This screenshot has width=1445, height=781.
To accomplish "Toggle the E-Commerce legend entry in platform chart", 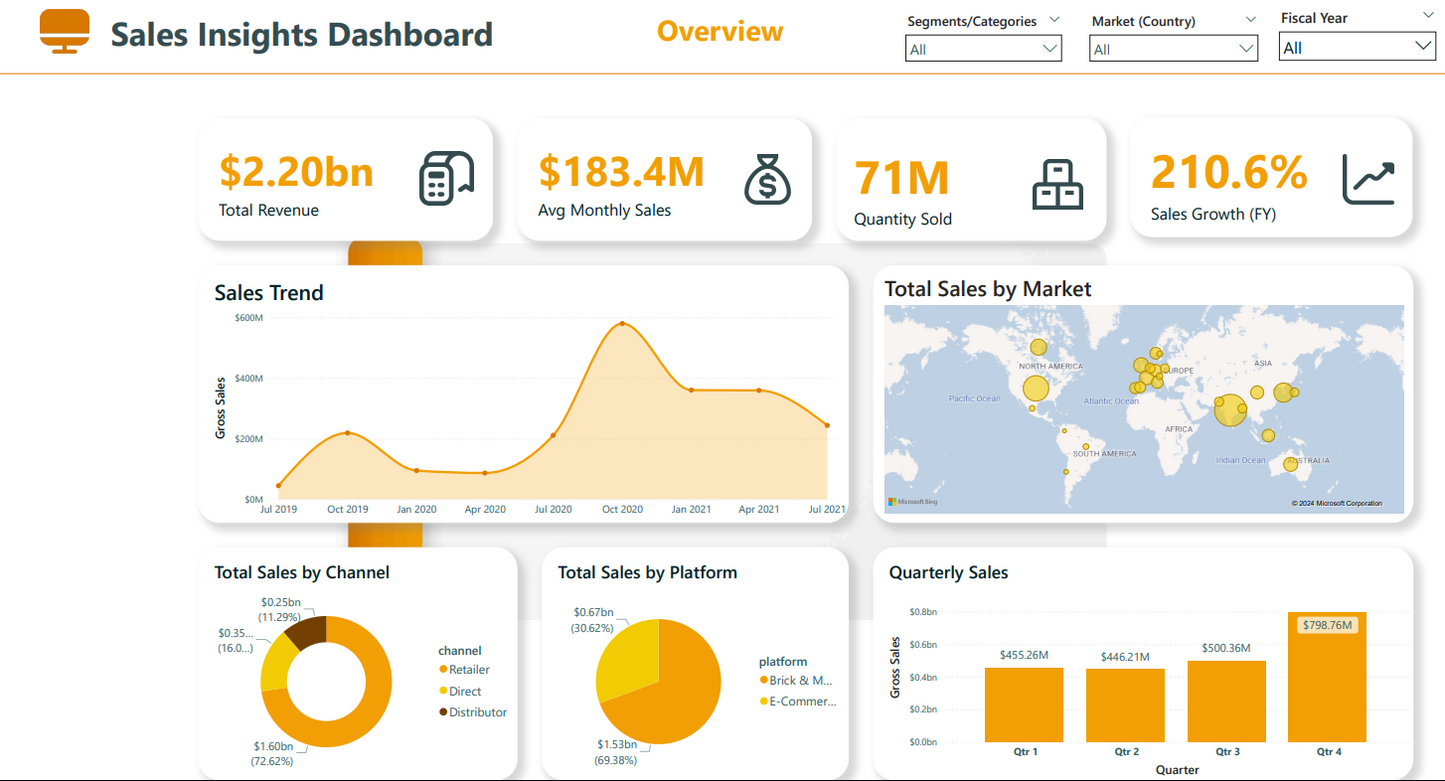I will [796, 701].
